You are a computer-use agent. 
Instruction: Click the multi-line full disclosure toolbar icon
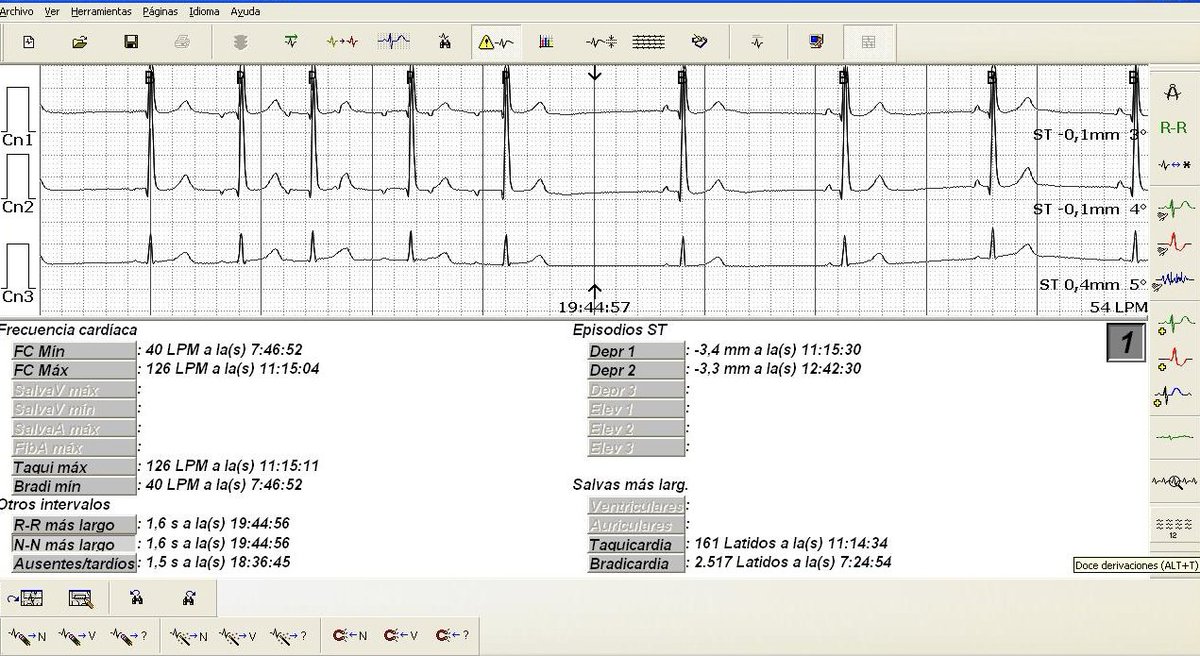[x=649, y=42]
